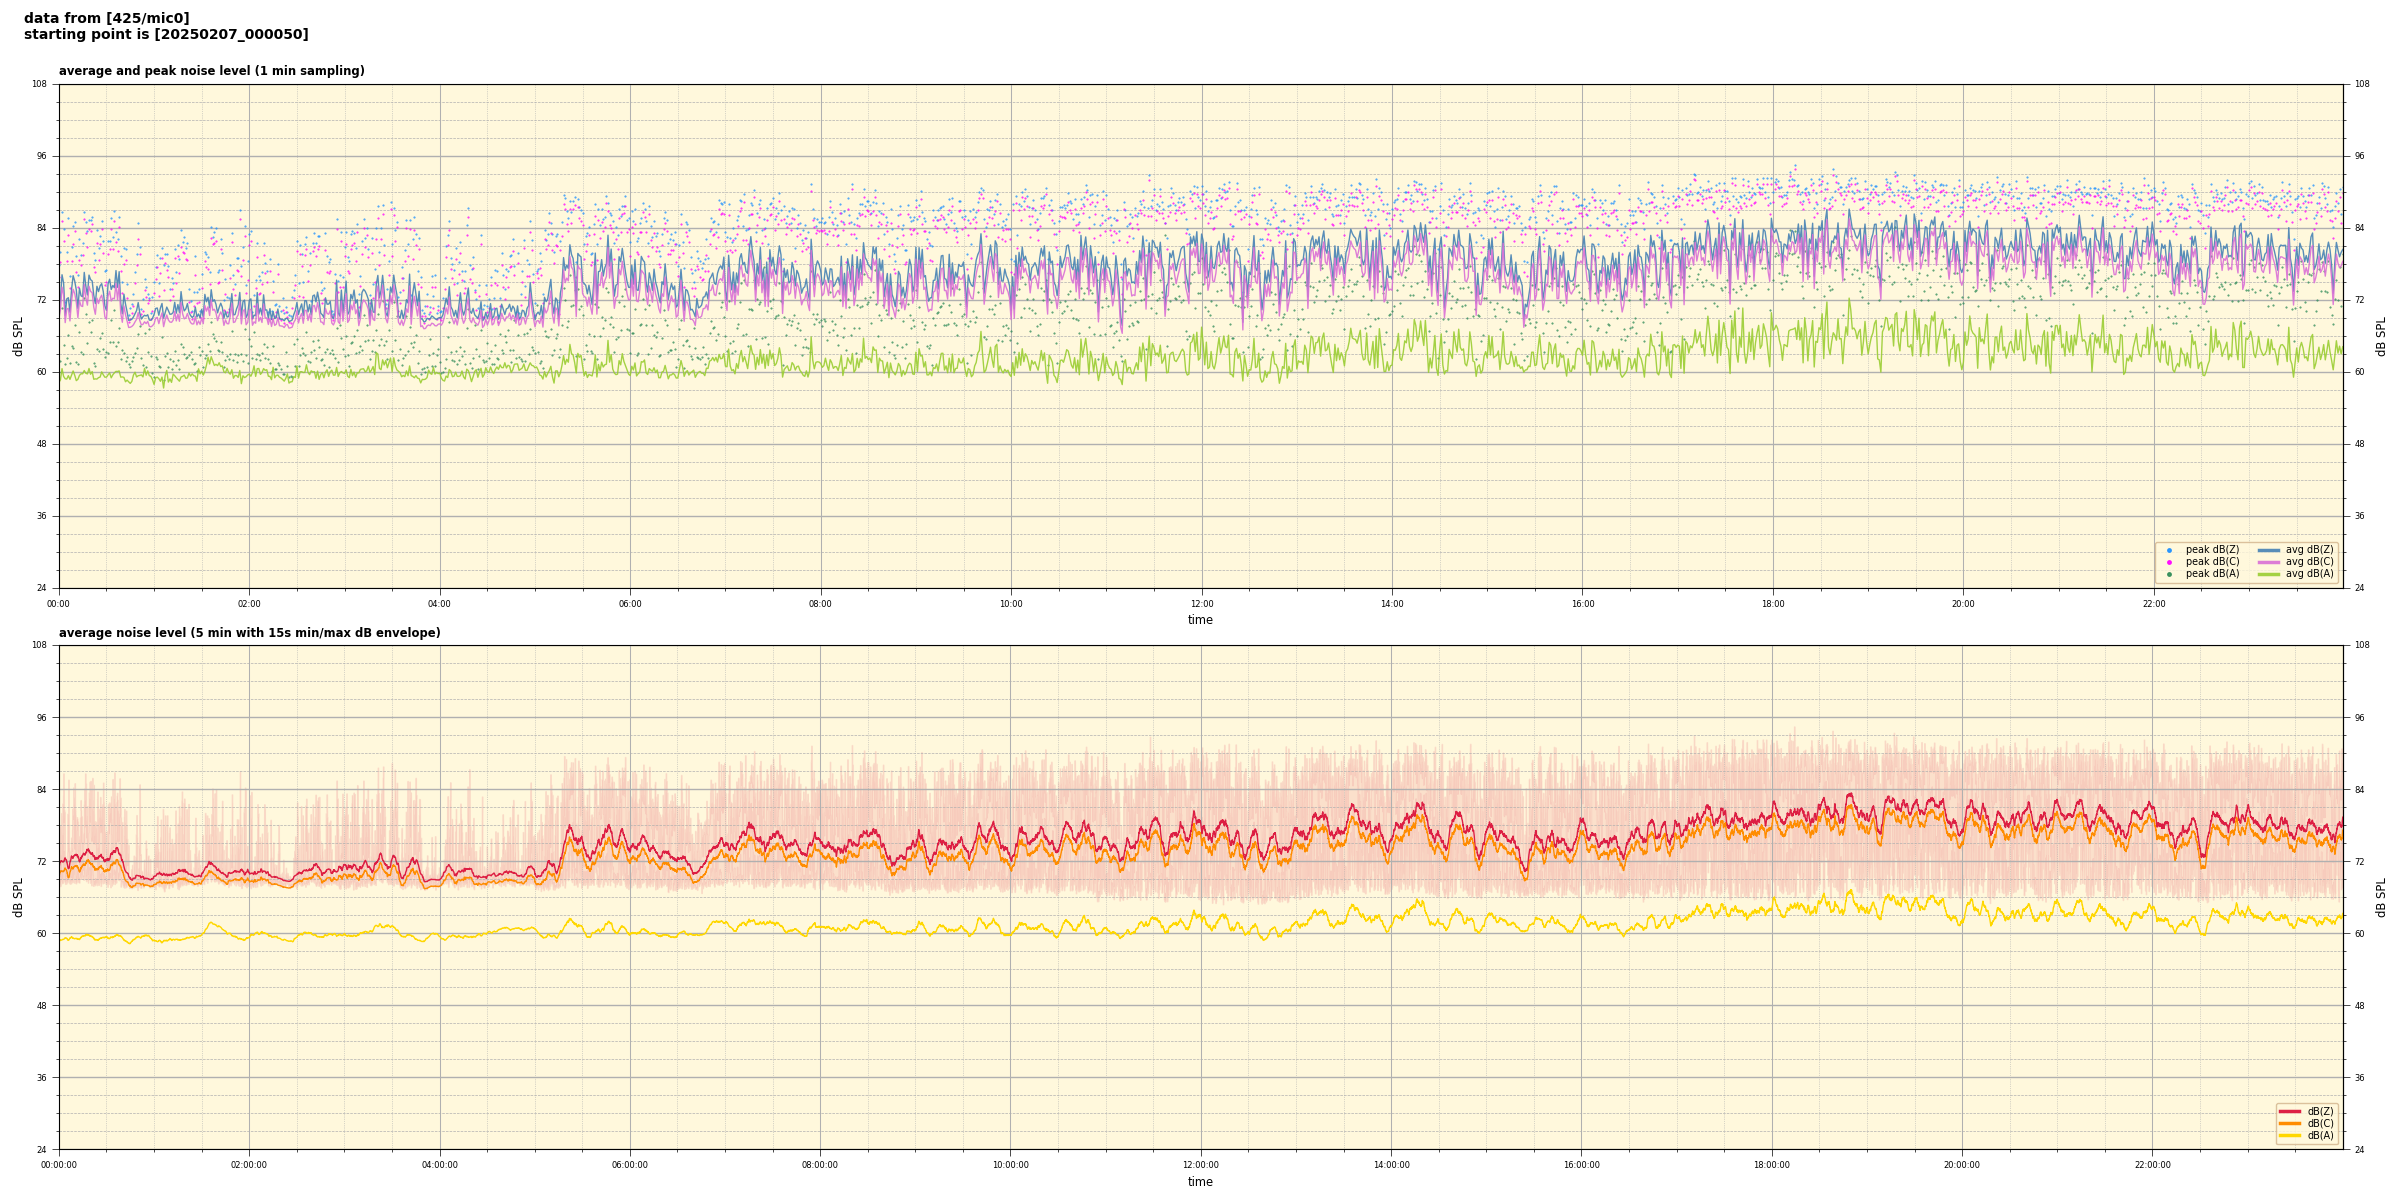Click the peak dB(A) legend marker

(2169, 574)
